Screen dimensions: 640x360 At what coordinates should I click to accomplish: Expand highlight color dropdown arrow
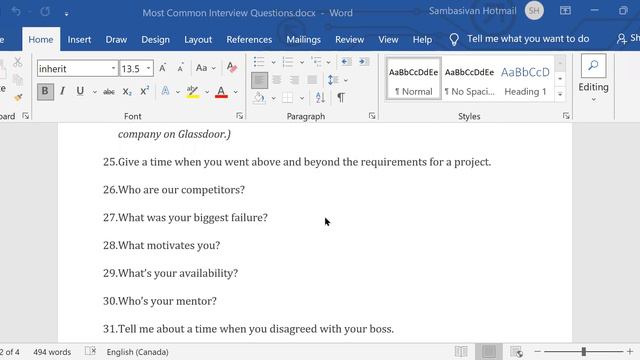click(x=207, y=92)
